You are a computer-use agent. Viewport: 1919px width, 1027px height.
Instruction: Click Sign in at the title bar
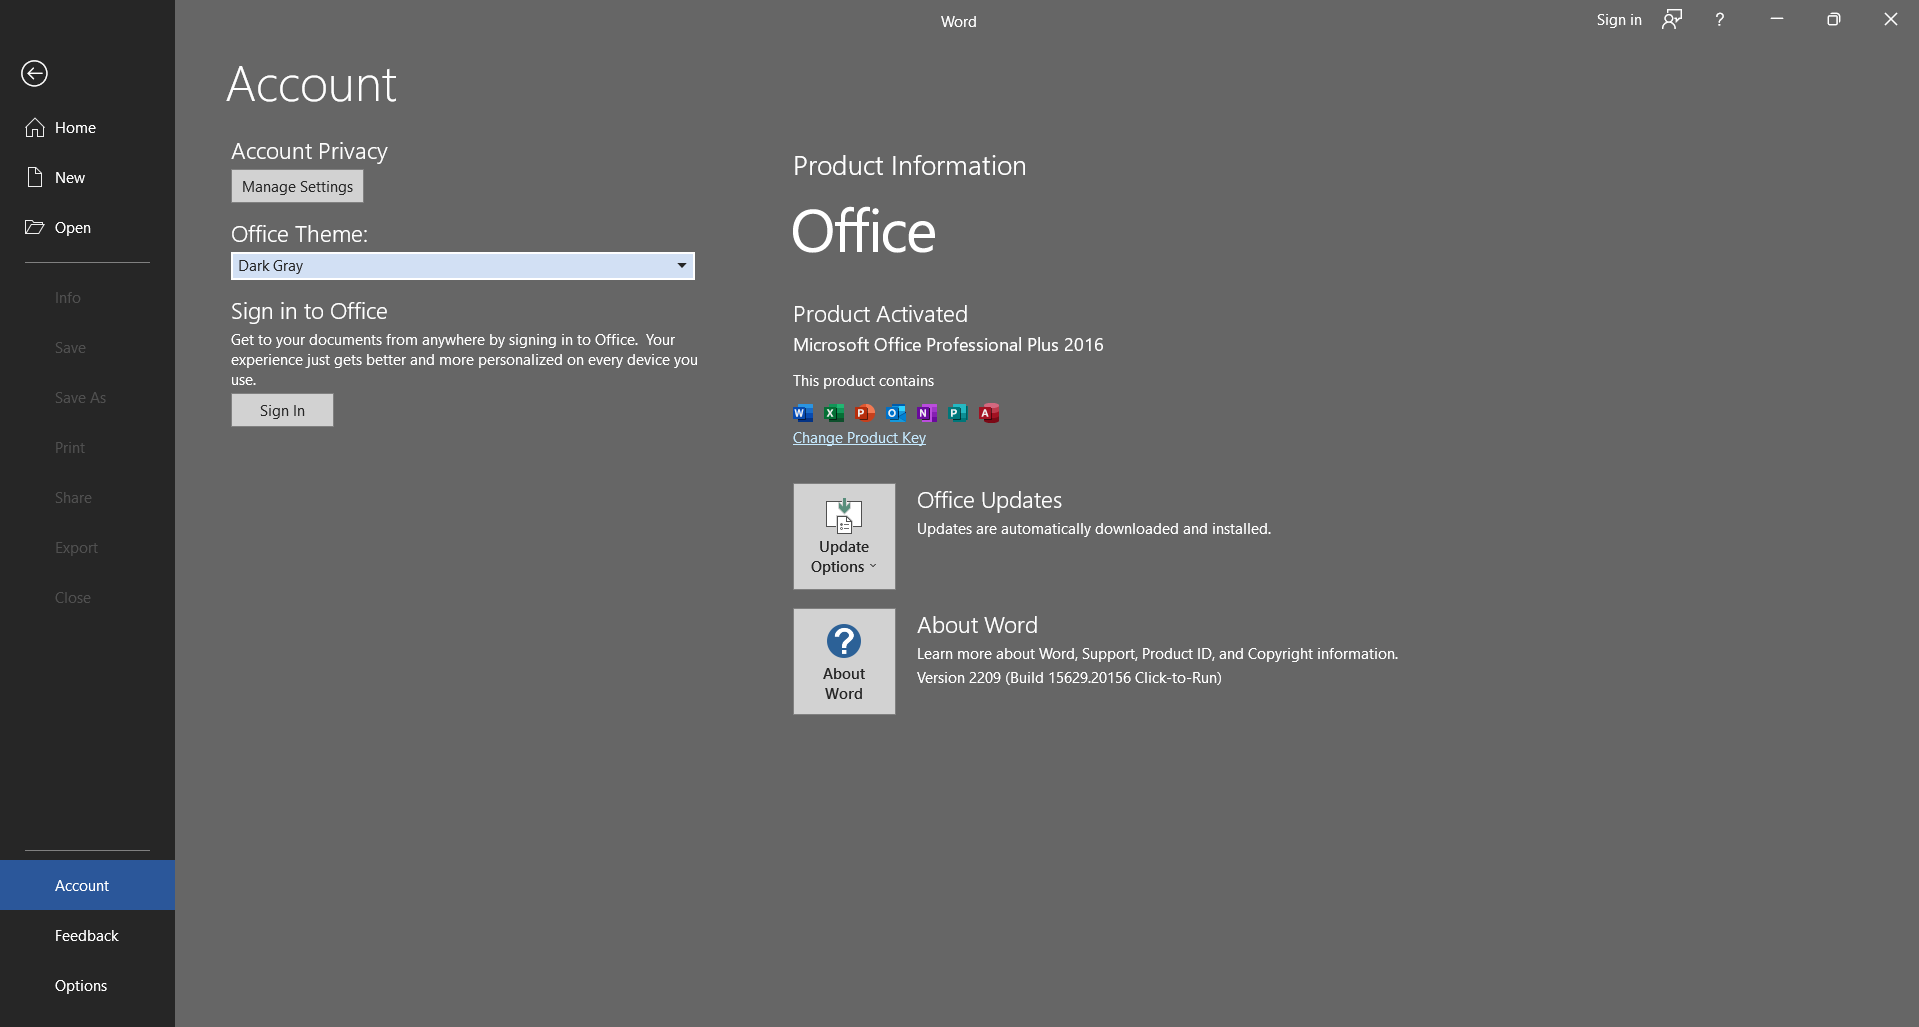click(1619, 19)
